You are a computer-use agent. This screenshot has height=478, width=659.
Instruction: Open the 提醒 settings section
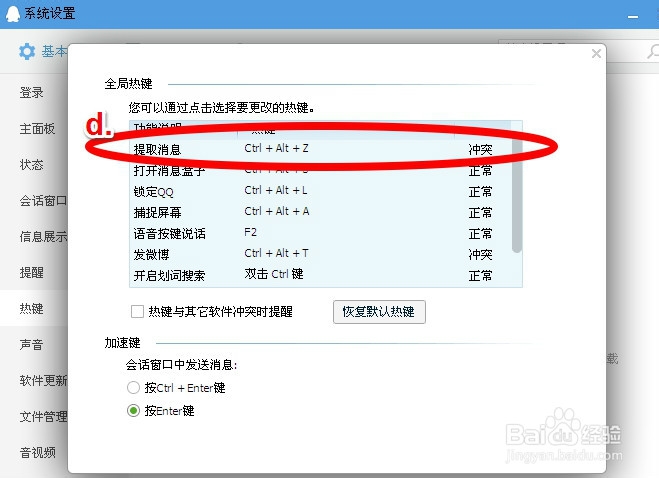(x=32, y=272)
